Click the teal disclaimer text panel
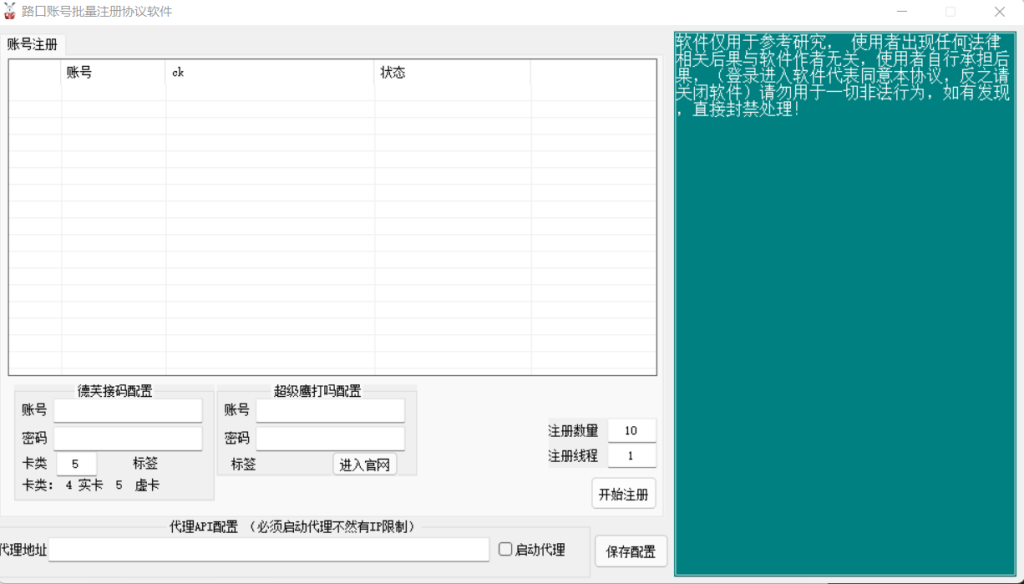The image size is (1024, 584). click(845, 304)
